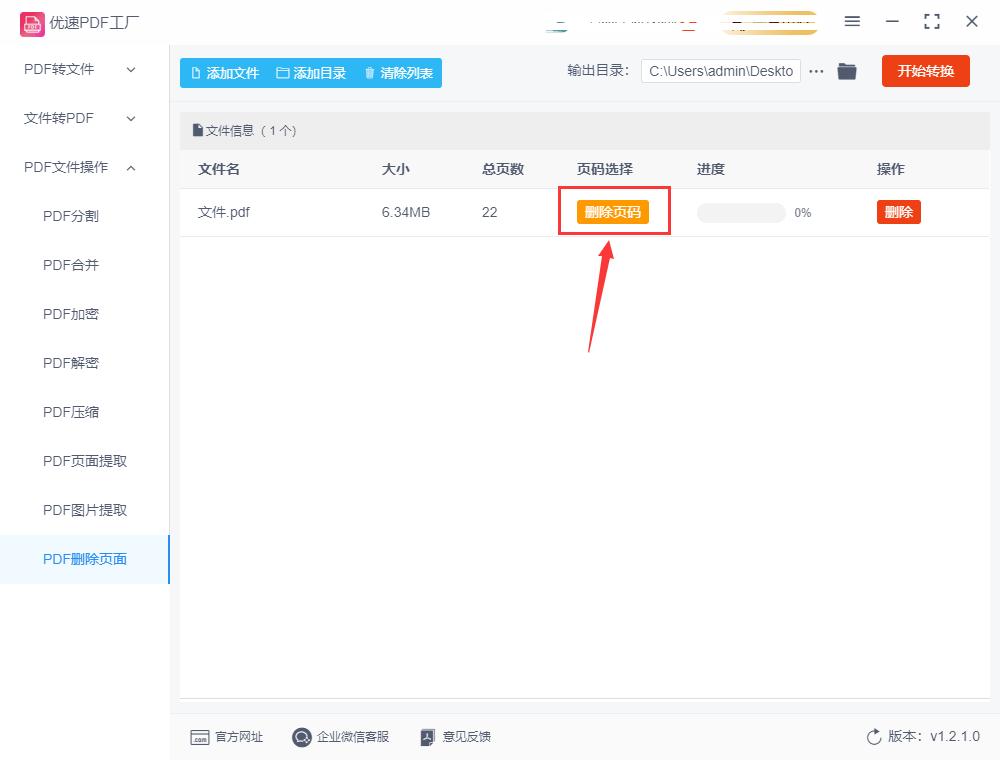Click the 官方网址 website icon
Screen dimensions: 1000x760
[200, 737]
